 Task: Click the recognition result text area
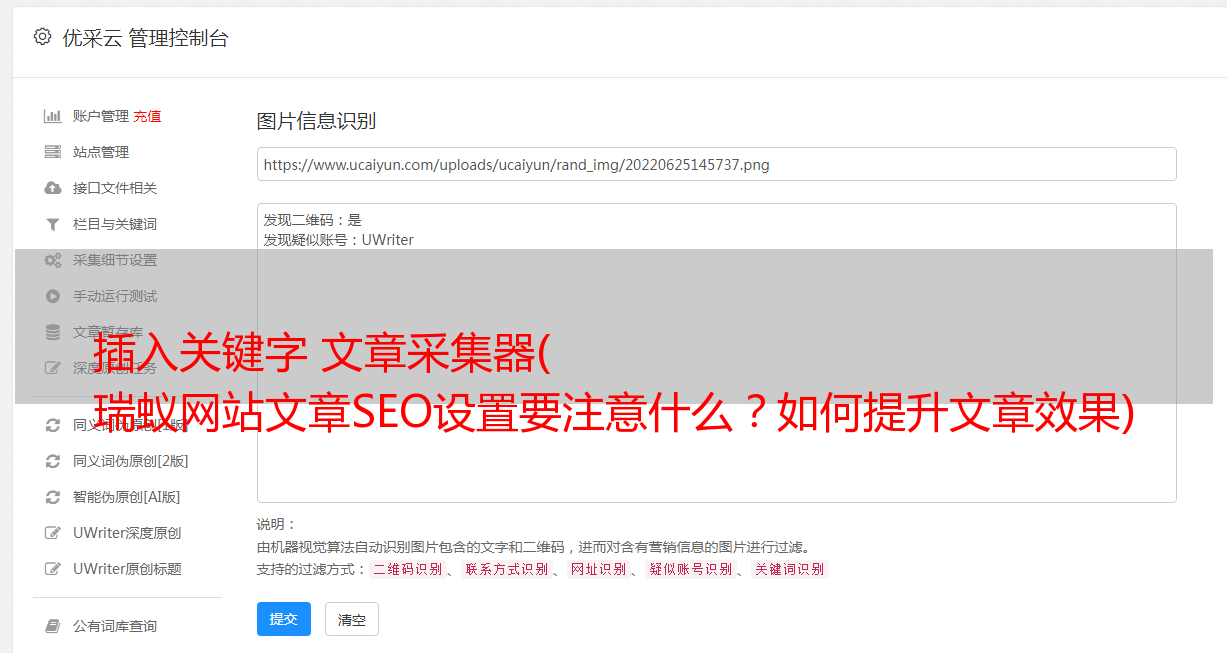(x=716, y=353)
